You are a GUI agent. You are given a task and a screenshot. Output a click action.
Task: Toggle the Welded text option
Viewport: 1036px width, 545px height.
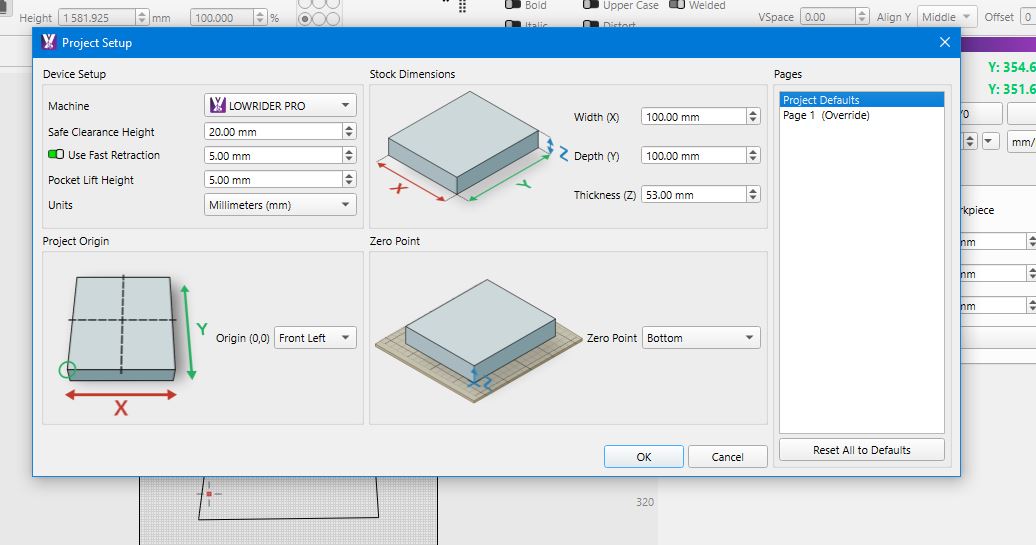coord(677,5)
